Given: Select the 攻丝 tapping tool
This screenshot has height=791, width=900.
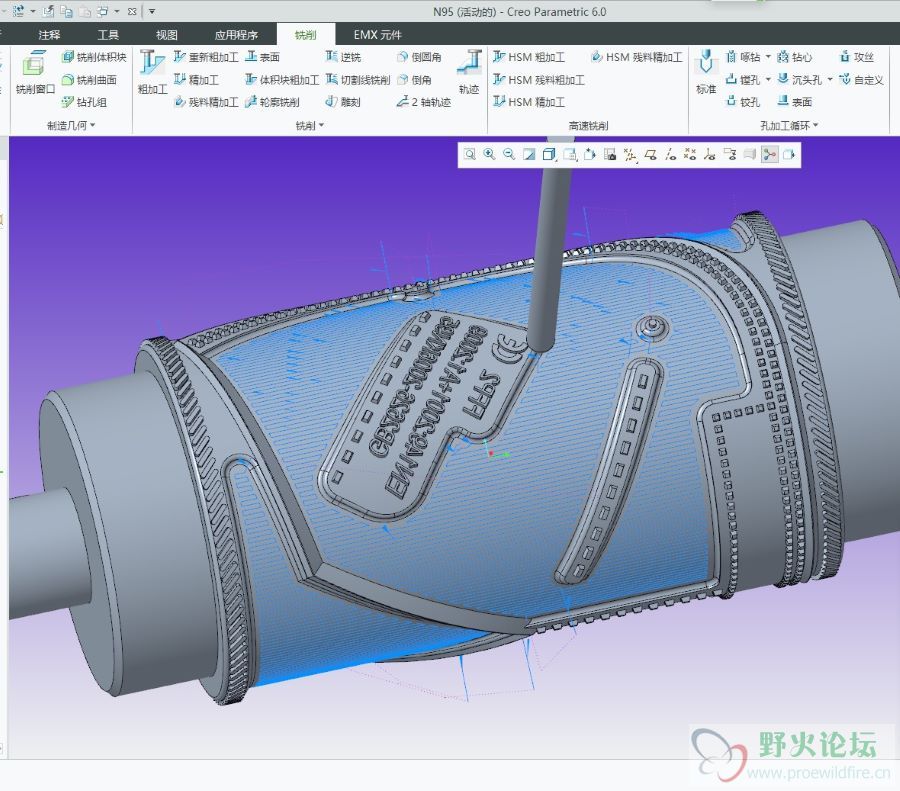Looking at the screenshot, I should click(x=856, y=57).
